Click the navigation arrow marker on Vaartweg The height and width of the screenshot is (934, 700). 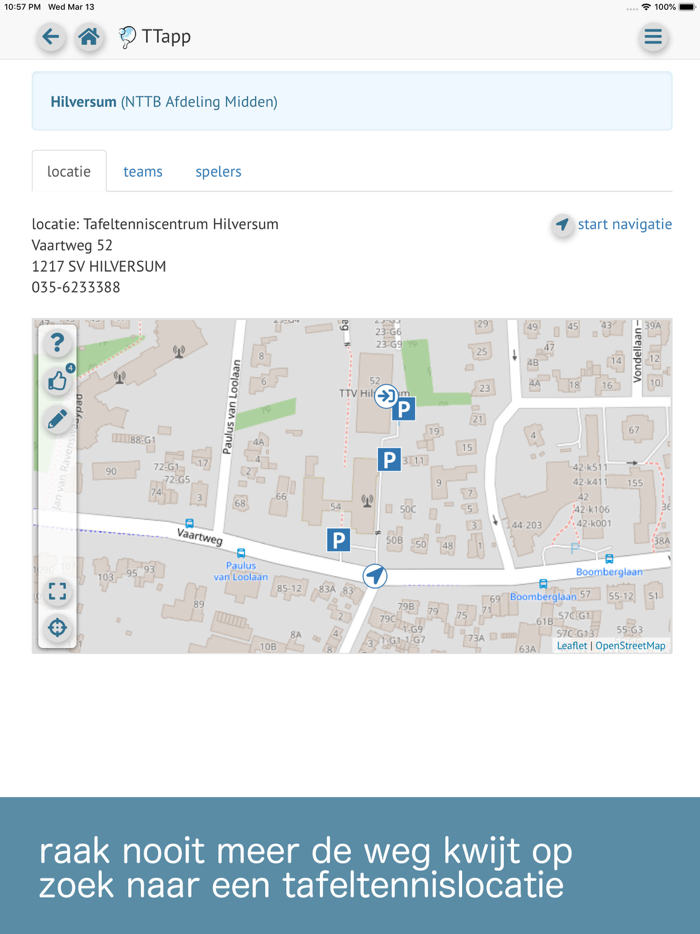(x=375, y=576)
